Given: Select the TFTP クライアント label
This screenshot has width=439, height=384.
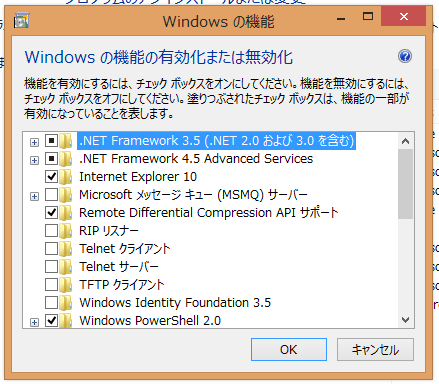Looking at the screenshot, I should 122,285.
